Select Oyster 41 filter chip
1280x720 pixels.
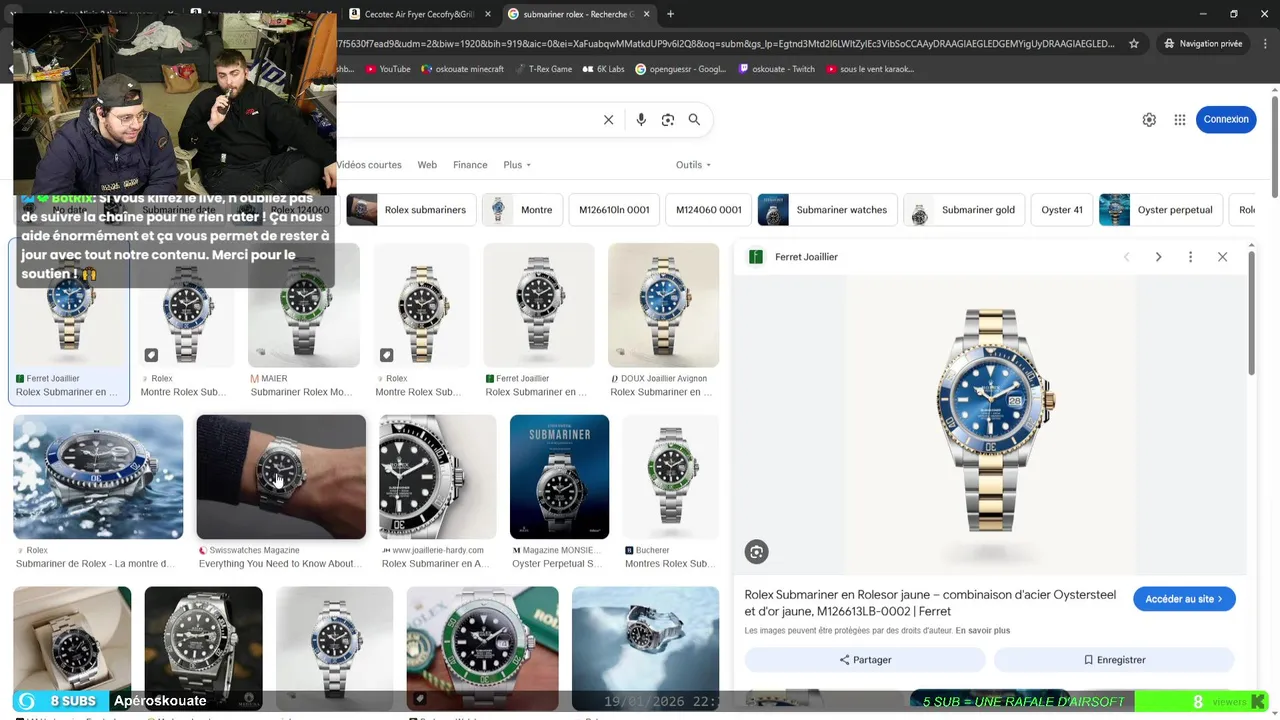[1061, 210]
